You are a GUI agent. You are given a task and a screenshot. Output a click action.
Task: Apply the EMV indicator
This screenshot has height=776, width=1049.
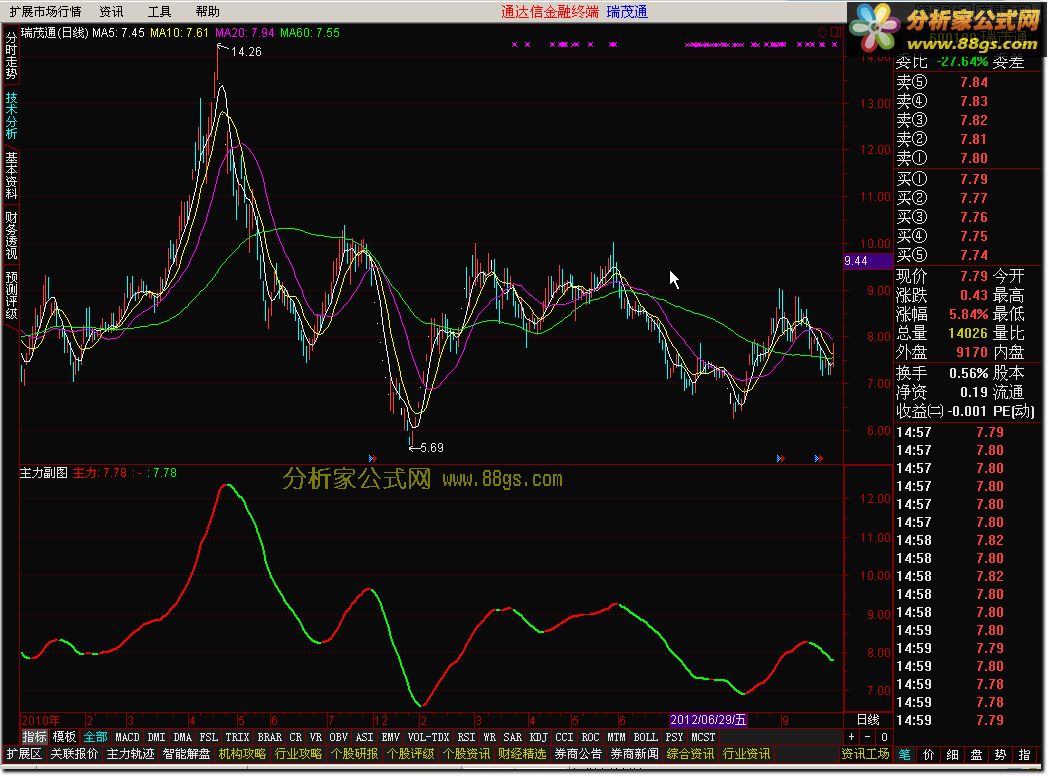[x=391, y=737]
